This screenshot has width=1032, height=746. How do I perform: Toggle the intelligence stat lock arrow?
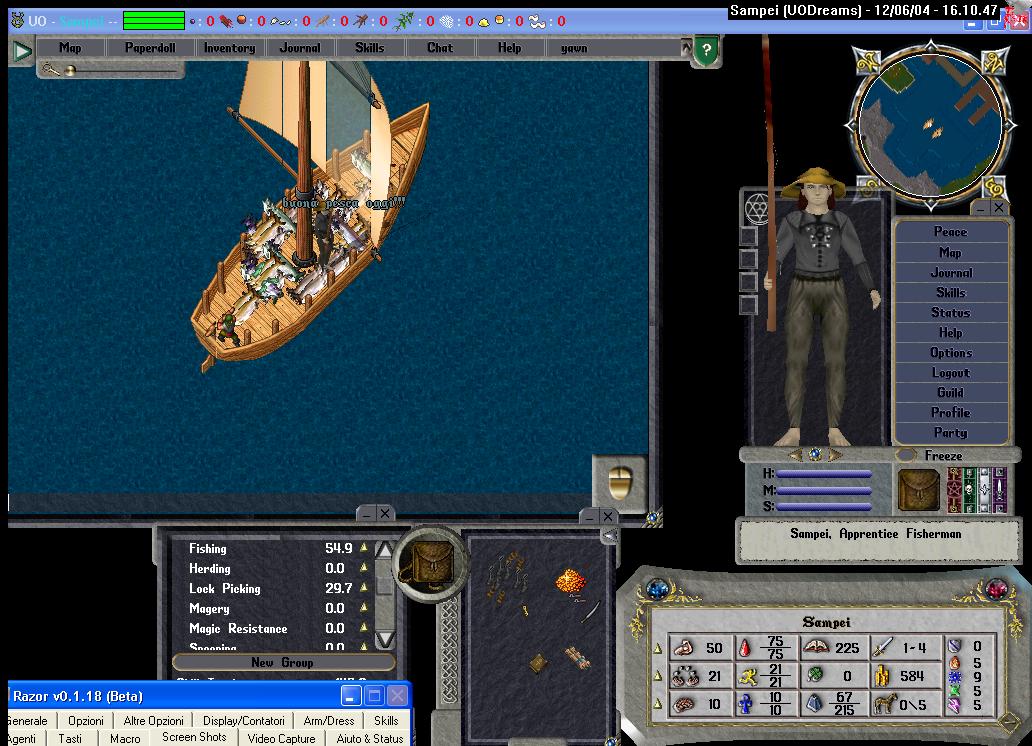658,704
